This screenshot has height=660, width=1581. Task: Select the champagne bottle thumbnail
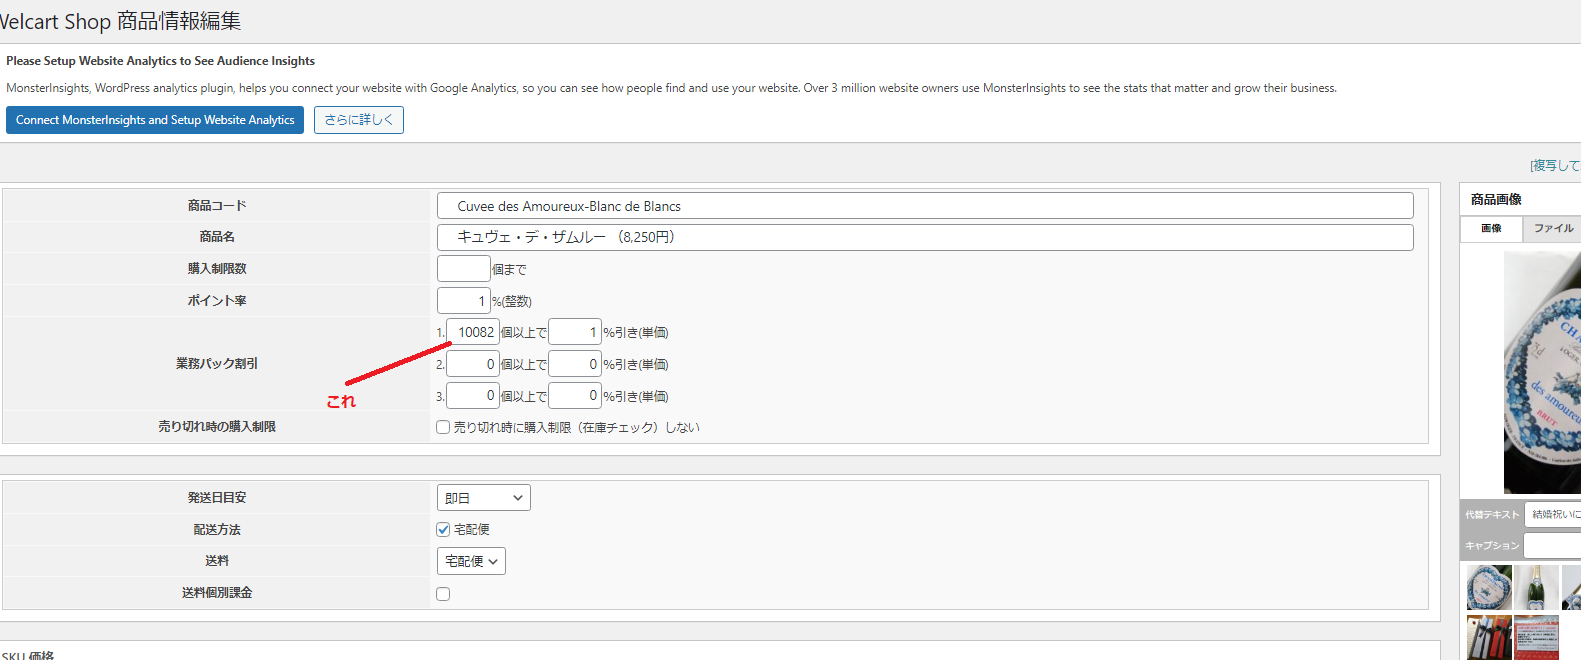1536,587
